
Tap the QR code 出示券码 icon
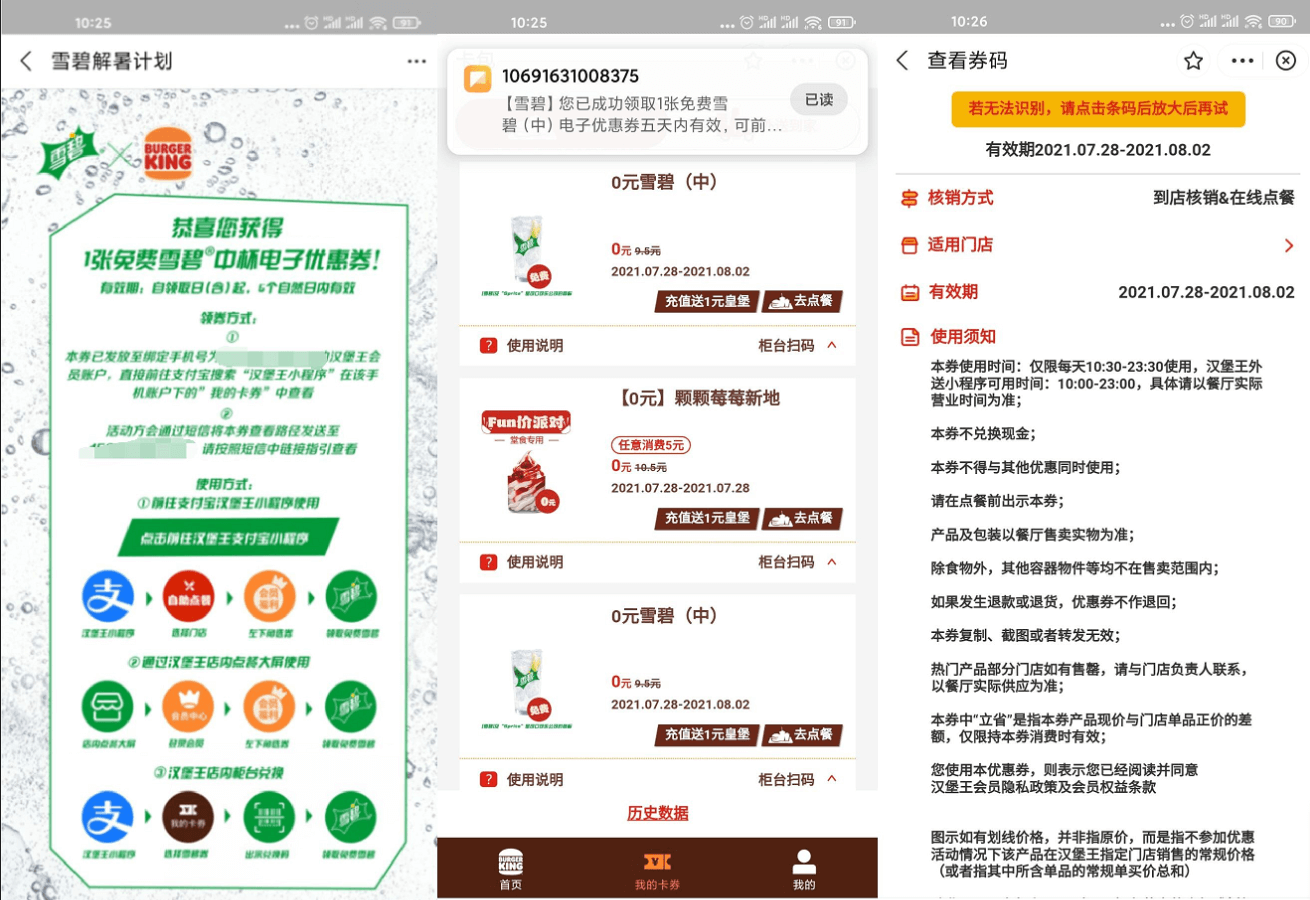[x=270, y=817]
